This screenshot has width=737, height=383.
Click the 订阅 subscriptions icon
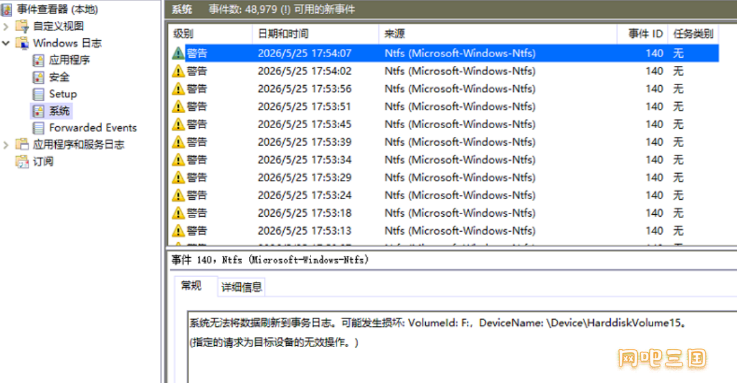click(x=22, y=162)
